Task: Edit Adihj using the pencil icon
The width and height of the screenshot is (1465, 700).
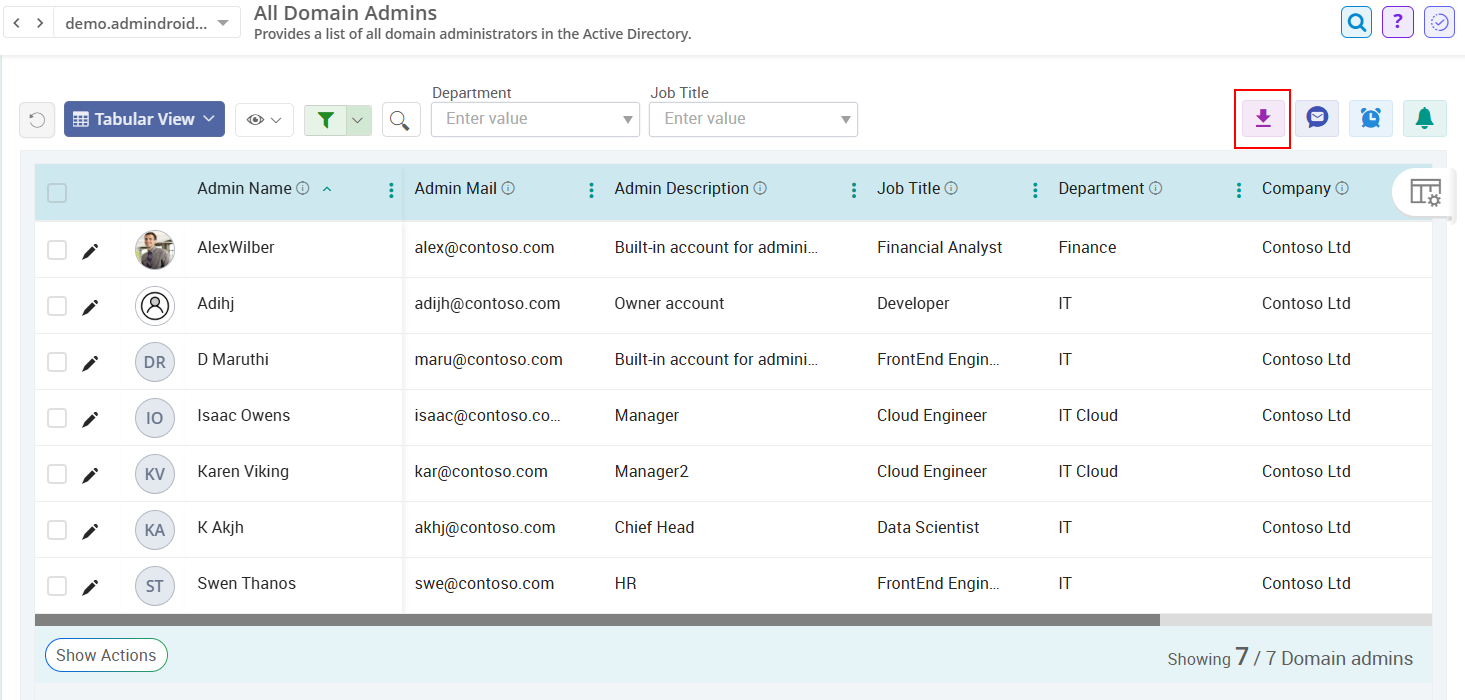Action: (90, 305)
